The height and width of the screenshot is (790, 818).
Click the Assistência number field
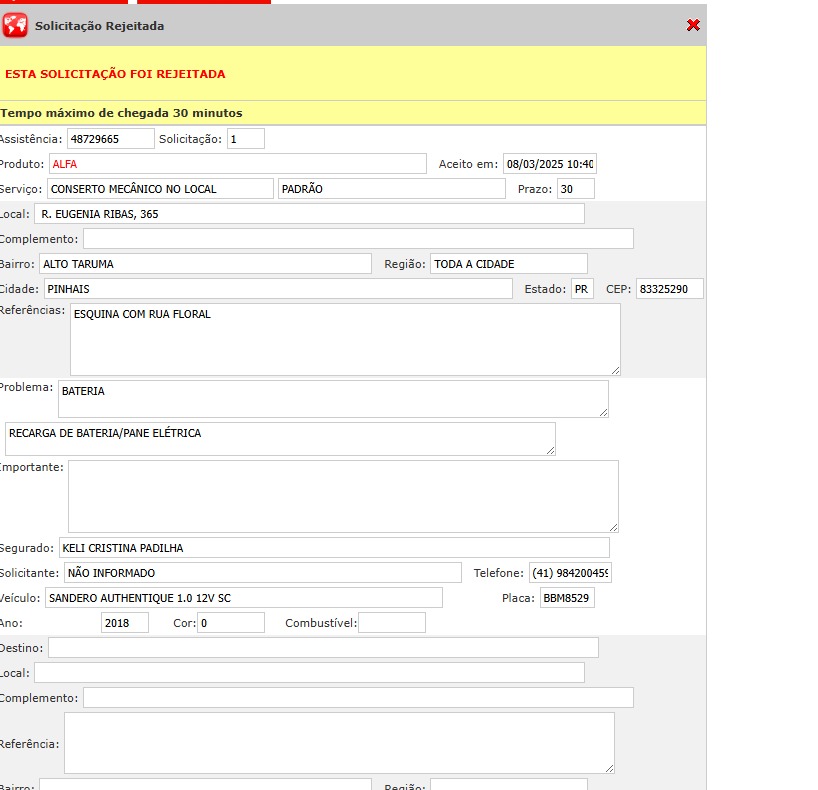[110, 139]
